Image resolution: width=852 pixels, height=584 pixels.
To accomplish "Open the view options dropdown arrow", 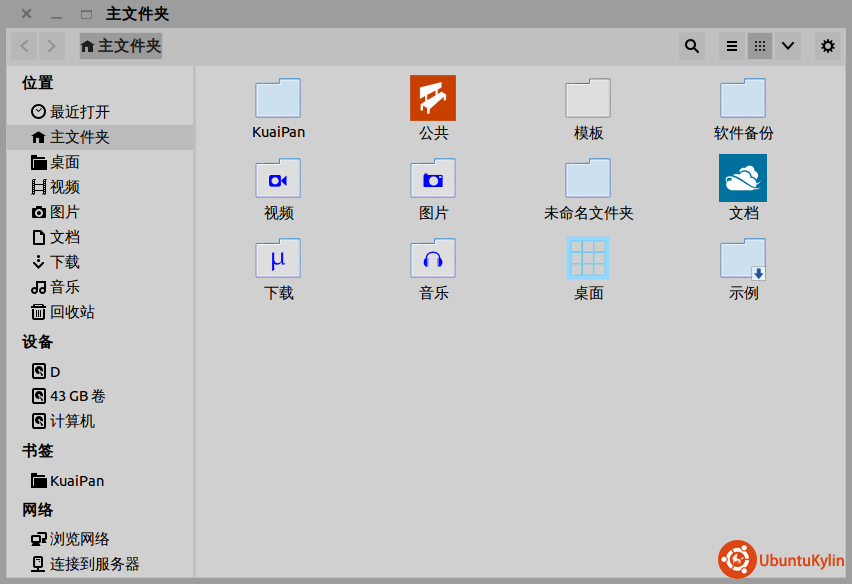I will point(788,46).
